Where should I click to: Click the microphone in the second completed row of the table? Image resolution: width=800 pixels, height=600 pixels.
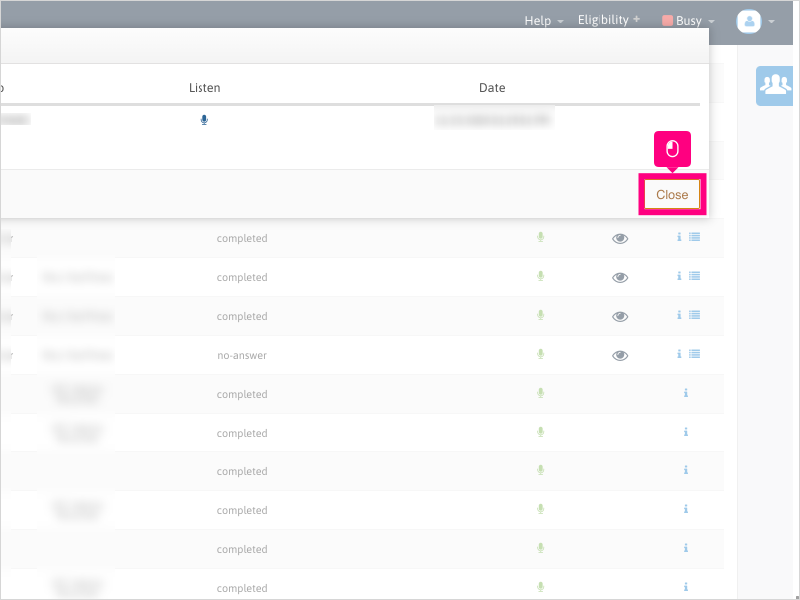point(540,276)
